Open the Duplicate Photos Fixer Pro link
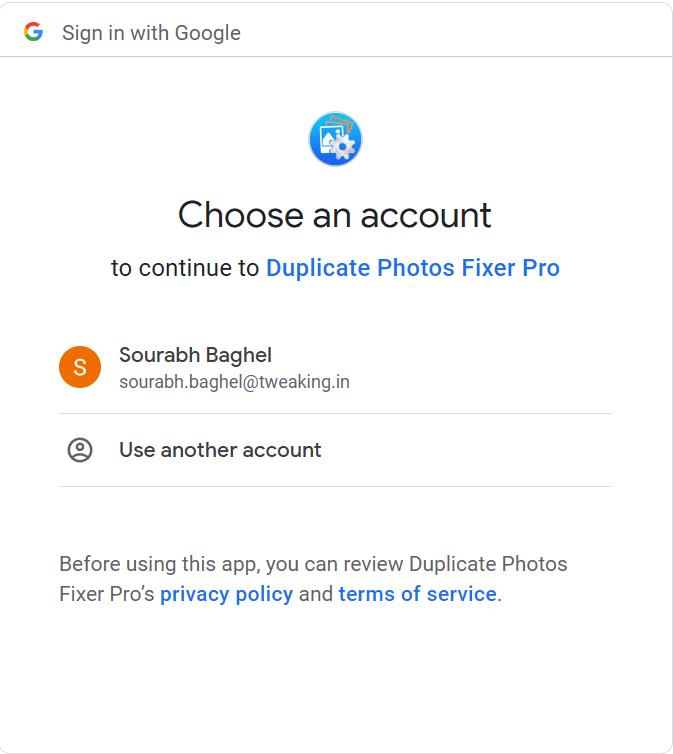This screenshot has width=673, height=754. [x=412, y=268]
